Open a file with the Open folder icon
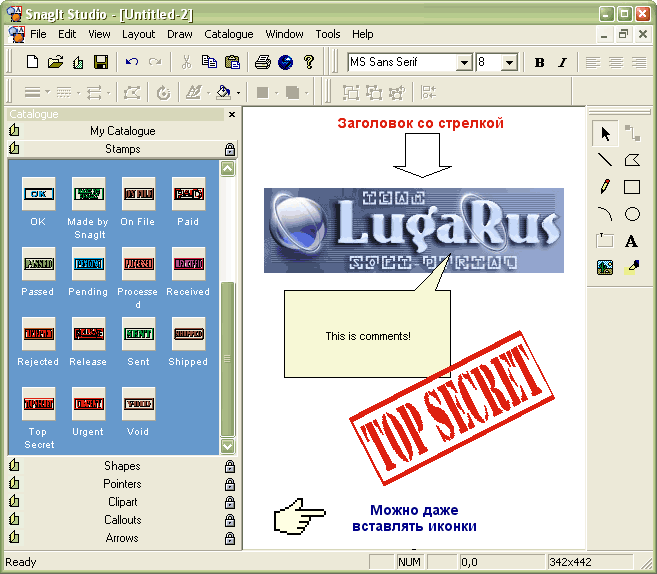This screenshot has height=574, width=657. click(55, 62)
